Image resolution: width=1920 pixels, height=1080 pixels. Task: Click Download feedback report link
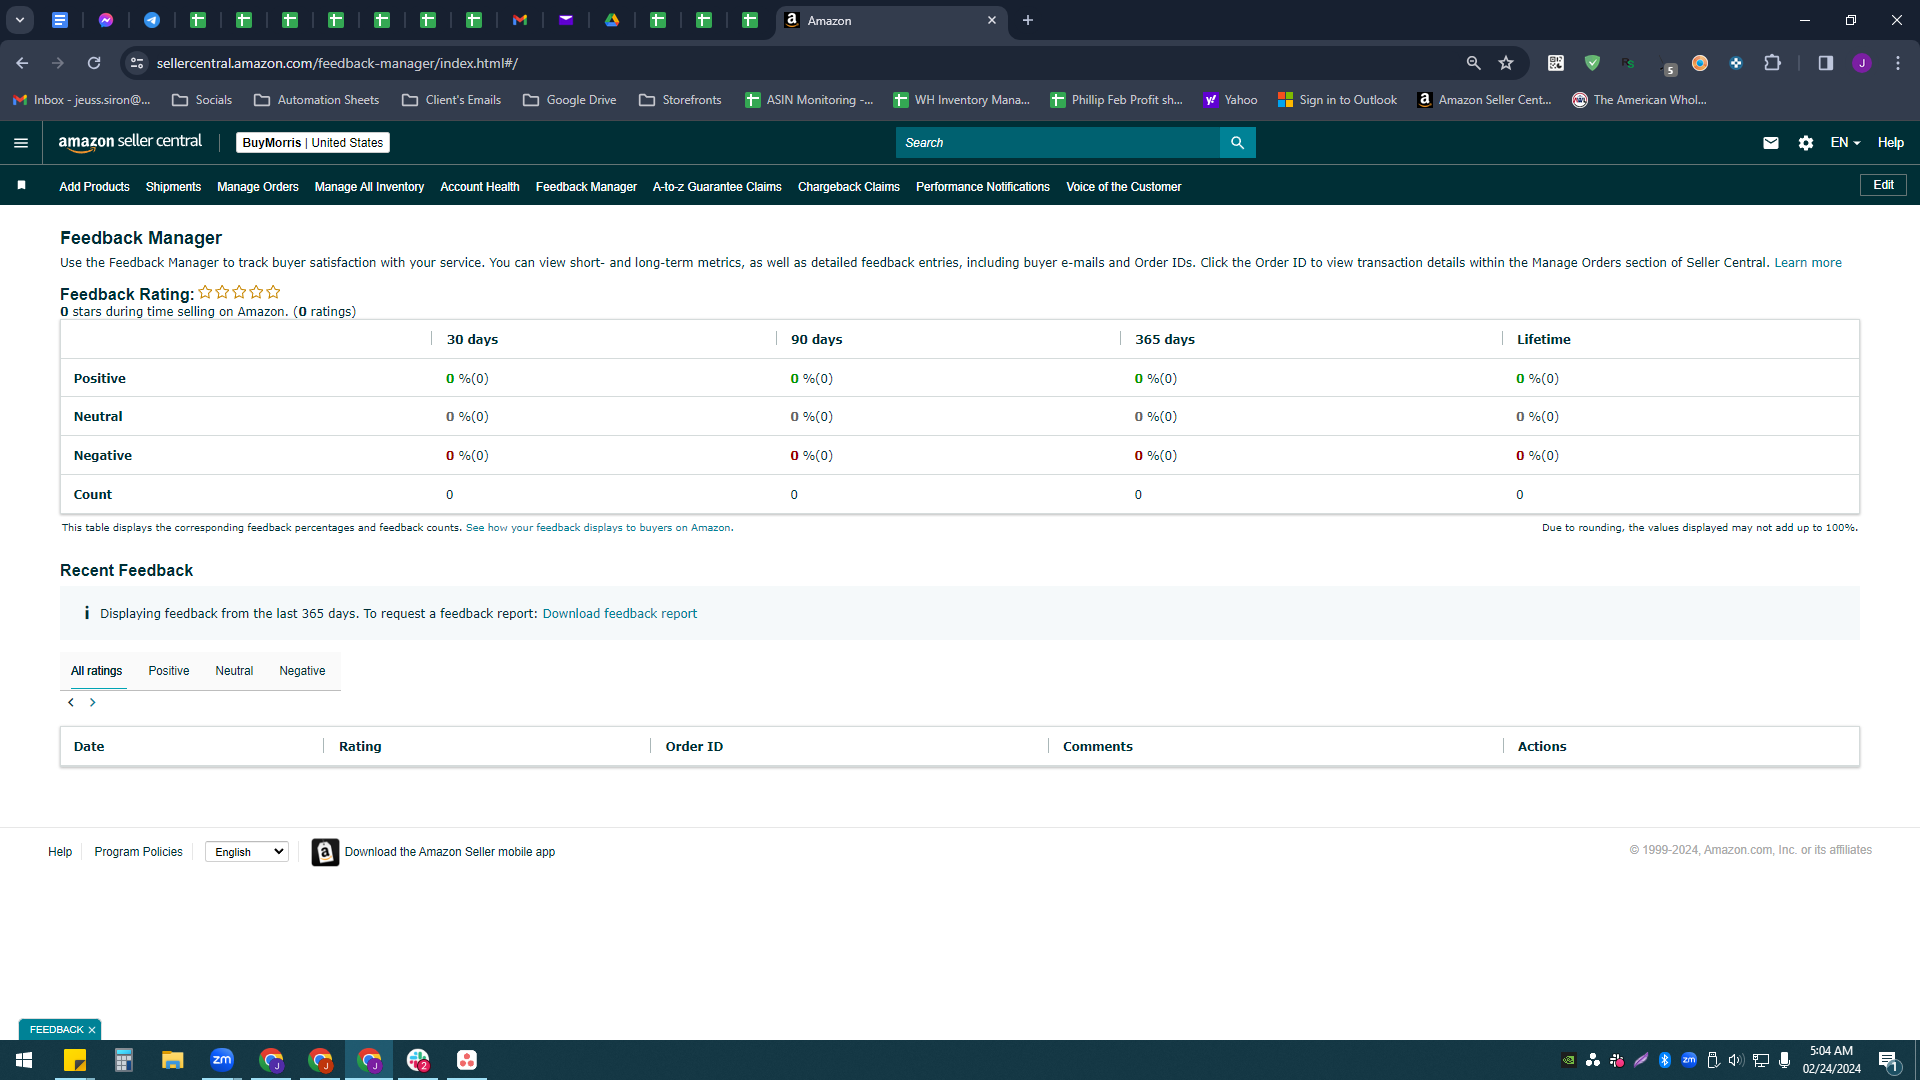[x=620, y=614]
